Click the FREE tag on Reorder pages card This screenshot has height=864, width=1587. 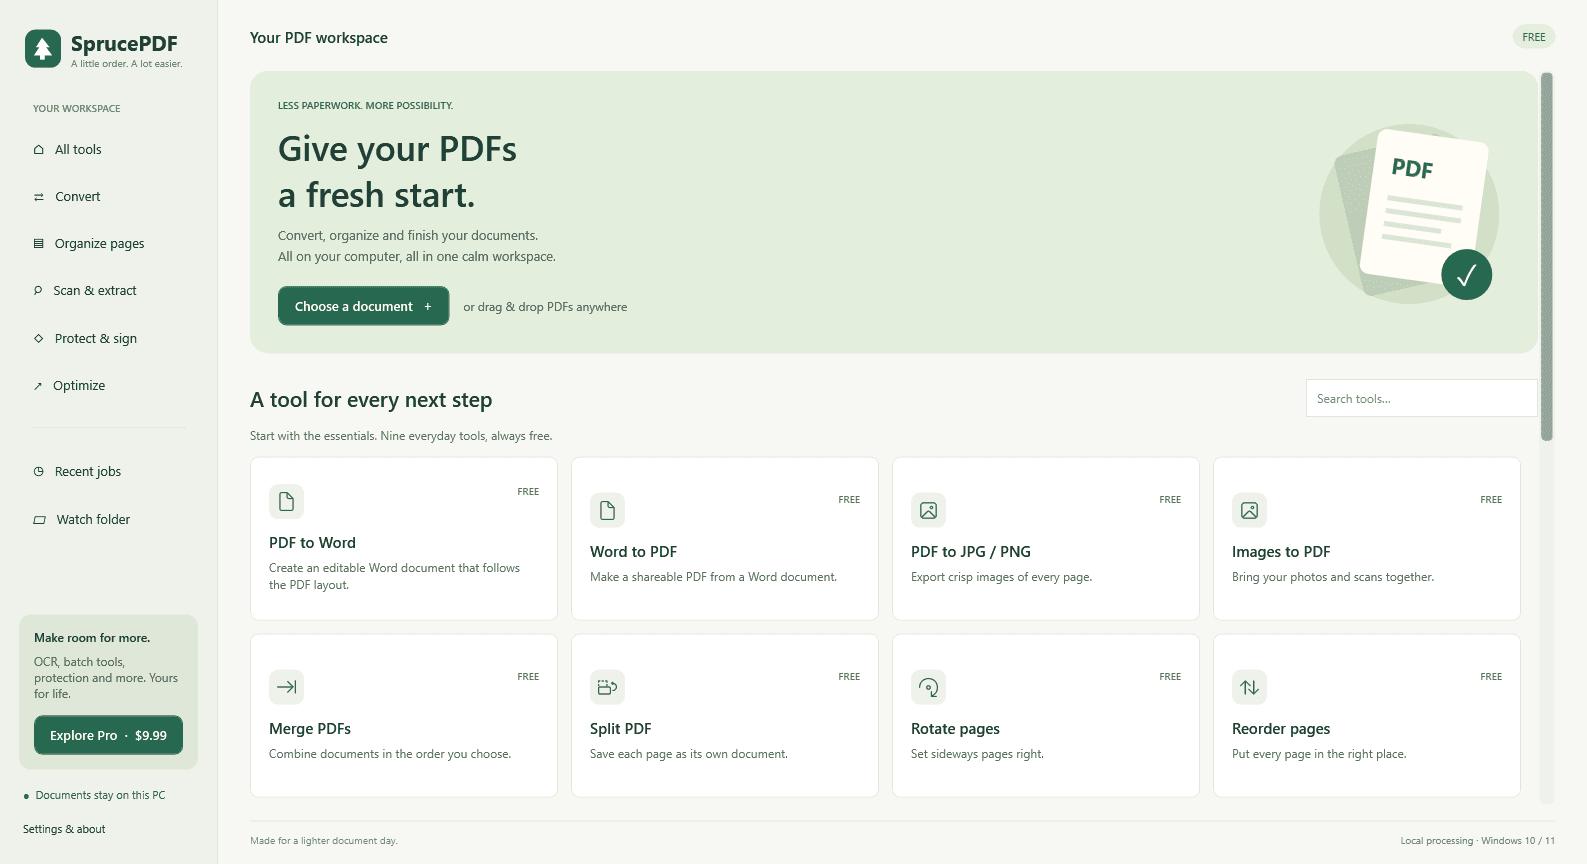click(1491, 677)
